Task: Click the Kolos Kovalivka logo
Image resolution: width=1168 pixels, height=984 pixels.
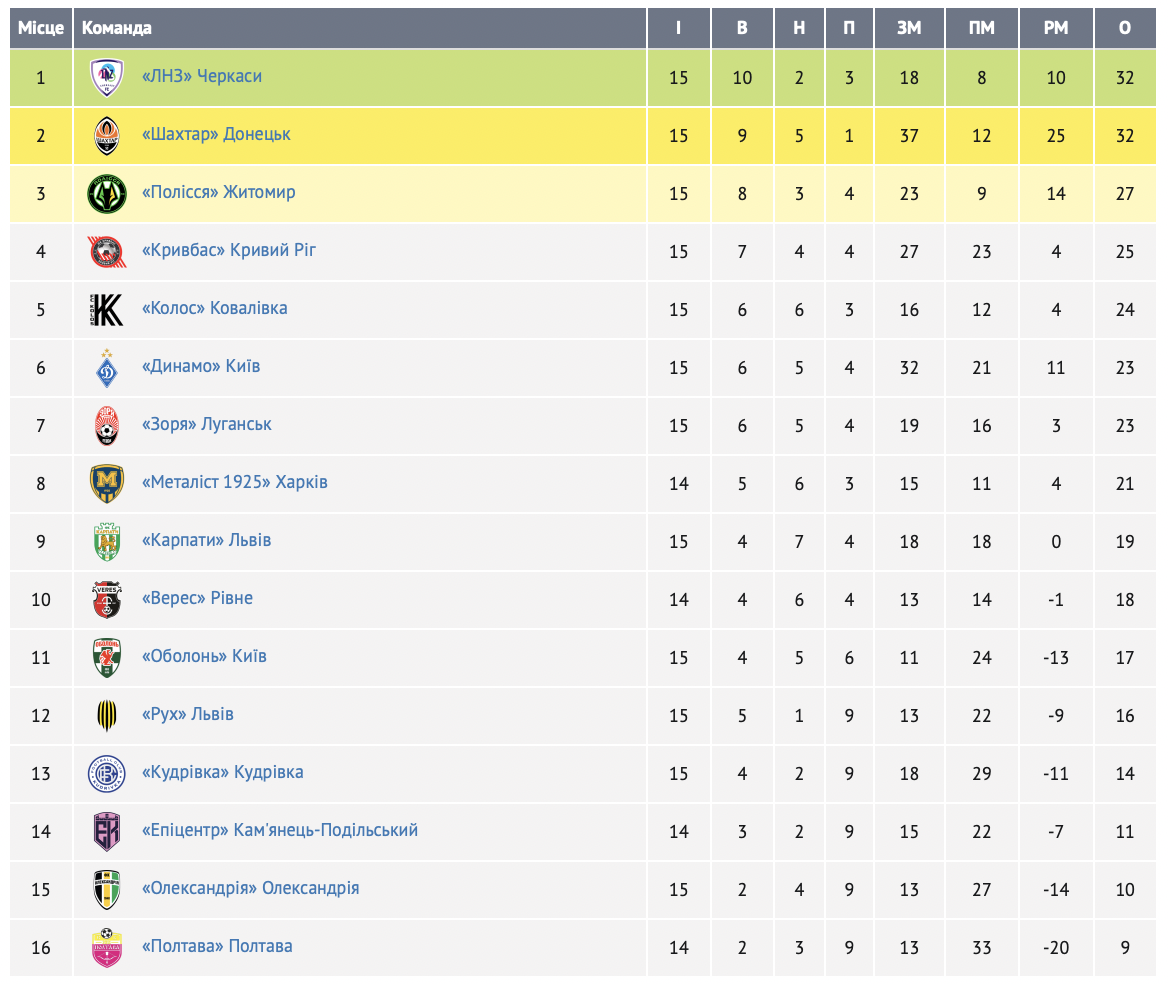Action: [107, 309]
